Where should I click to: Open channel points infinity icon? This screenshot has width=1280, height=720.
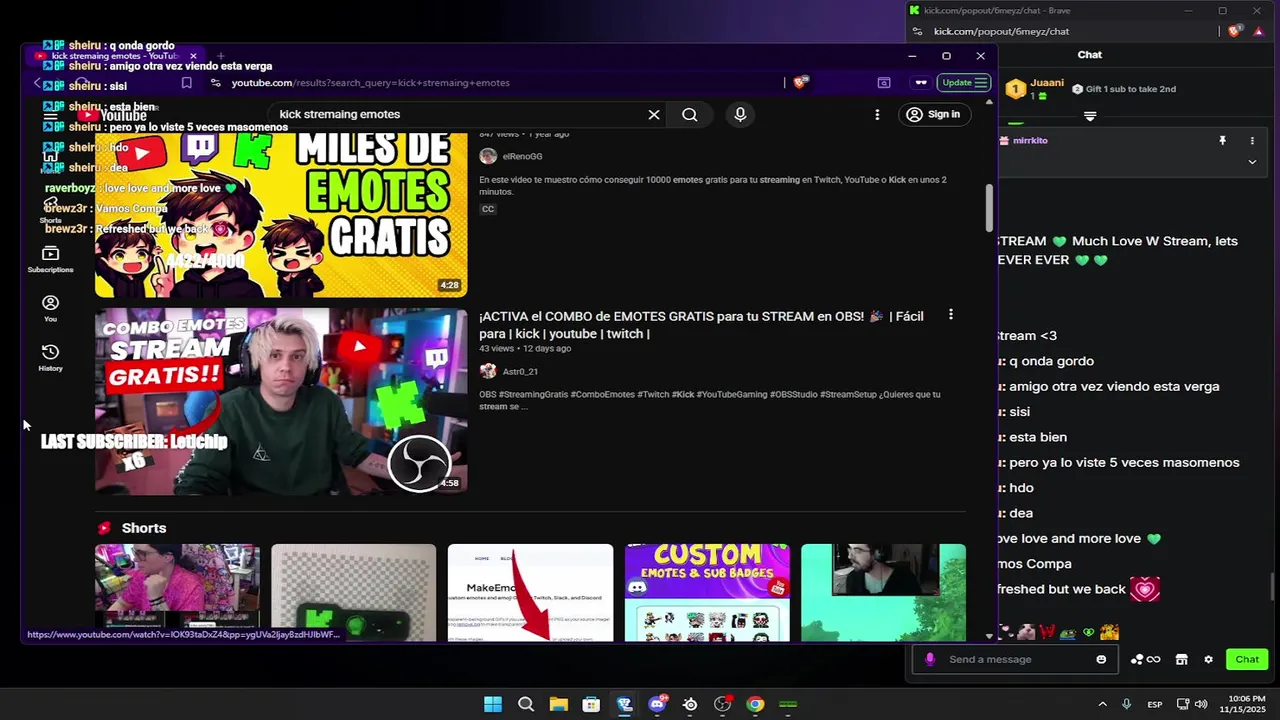(x=1146, y=660)
